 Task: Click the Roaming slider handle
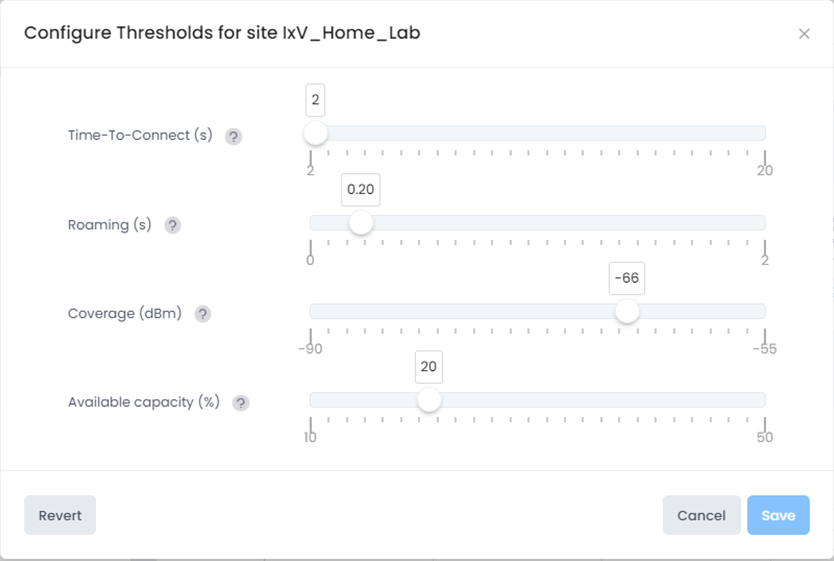coord(361,223)
